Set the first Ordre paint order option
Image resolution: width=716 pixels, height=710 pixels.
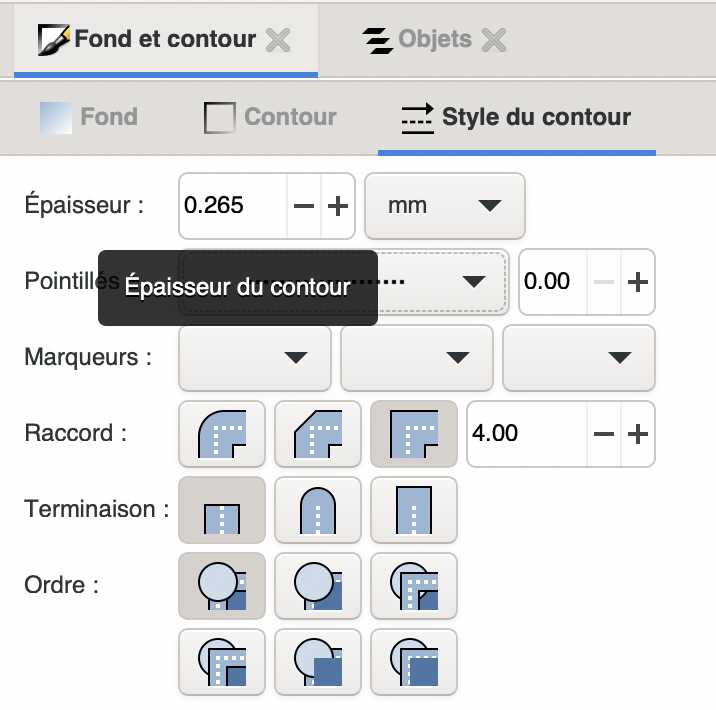(x=222, y=586)
